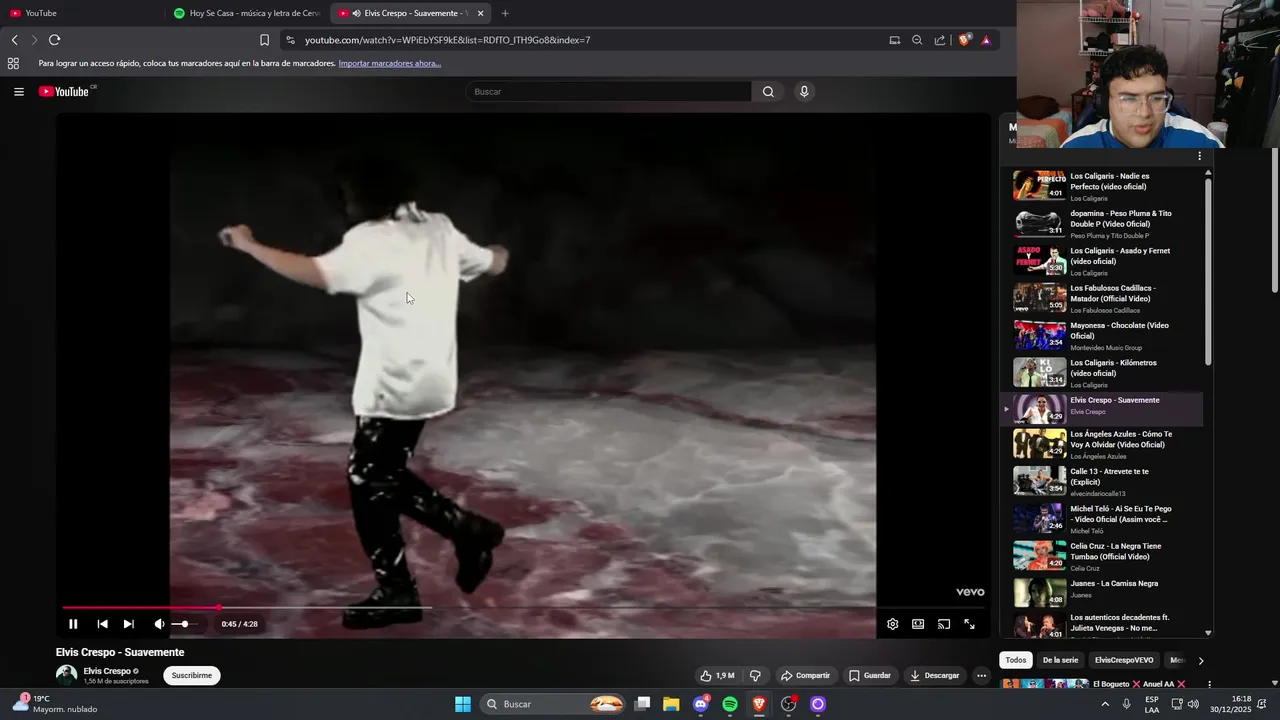The width and height of the screenshot is (1280, 720).
Task: Select the ElvisCrespoVEVO filter chip
Action: click(x=1124, y=660)
